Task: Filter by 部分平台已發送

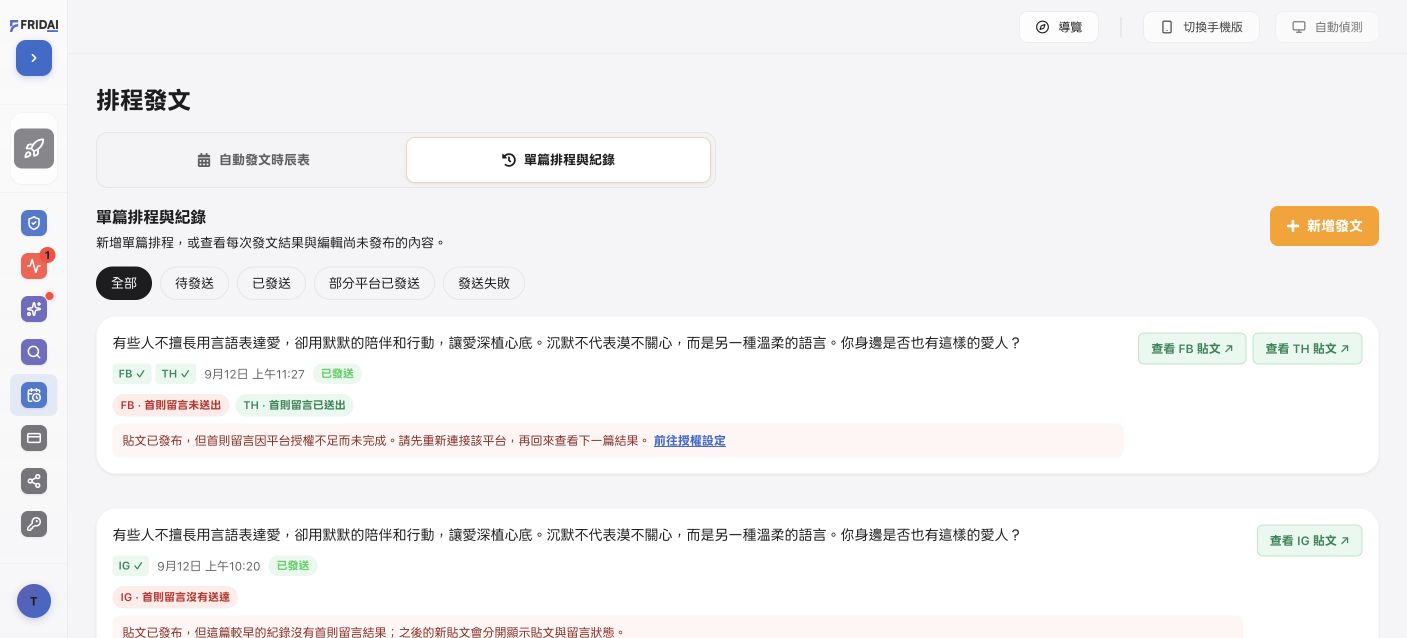Action: 374,283
